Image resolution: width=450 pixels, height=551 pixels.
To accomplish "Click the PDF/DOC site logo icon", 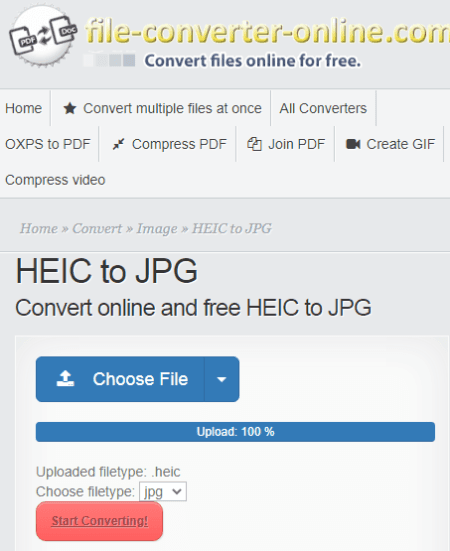I will pyautogui.click(x=43, y=36).
